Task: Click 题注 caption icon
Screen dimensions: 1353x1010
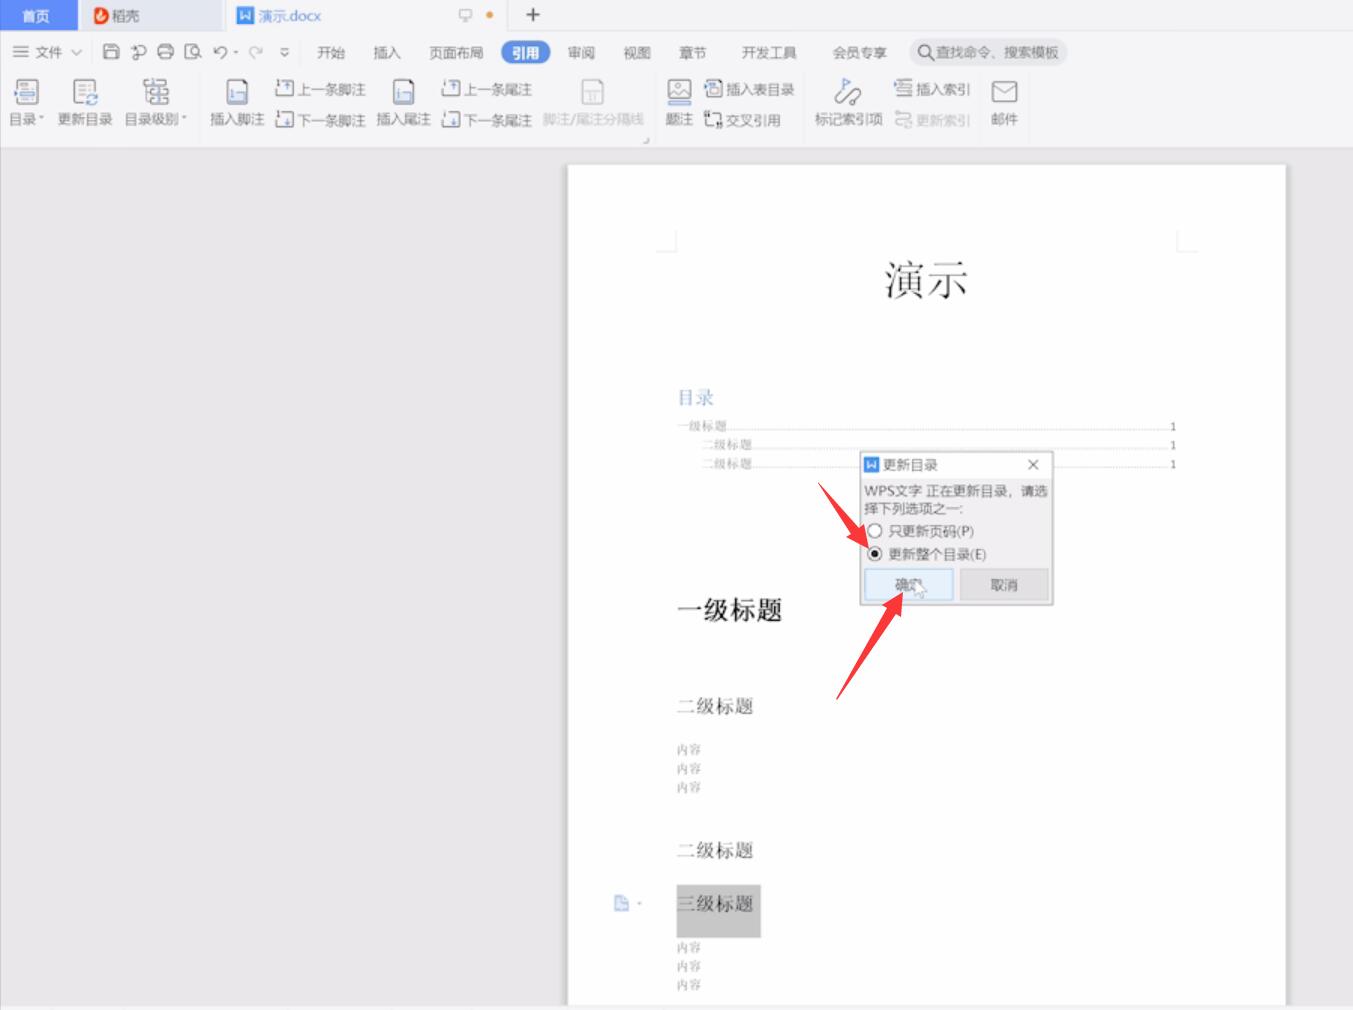Action: click(x=679, y=102)
